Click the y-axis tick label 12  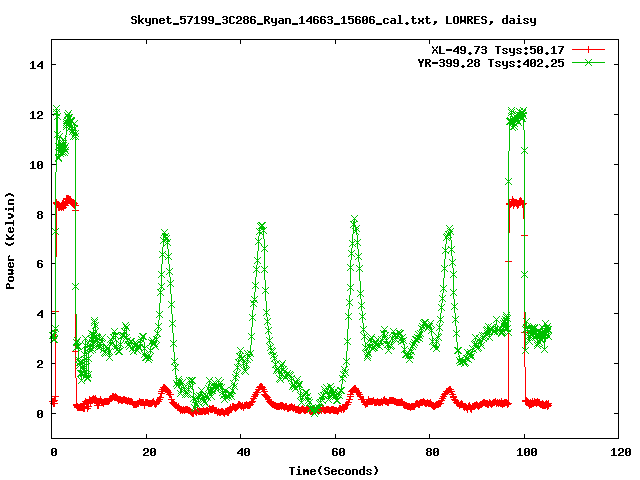click(36, 115)
